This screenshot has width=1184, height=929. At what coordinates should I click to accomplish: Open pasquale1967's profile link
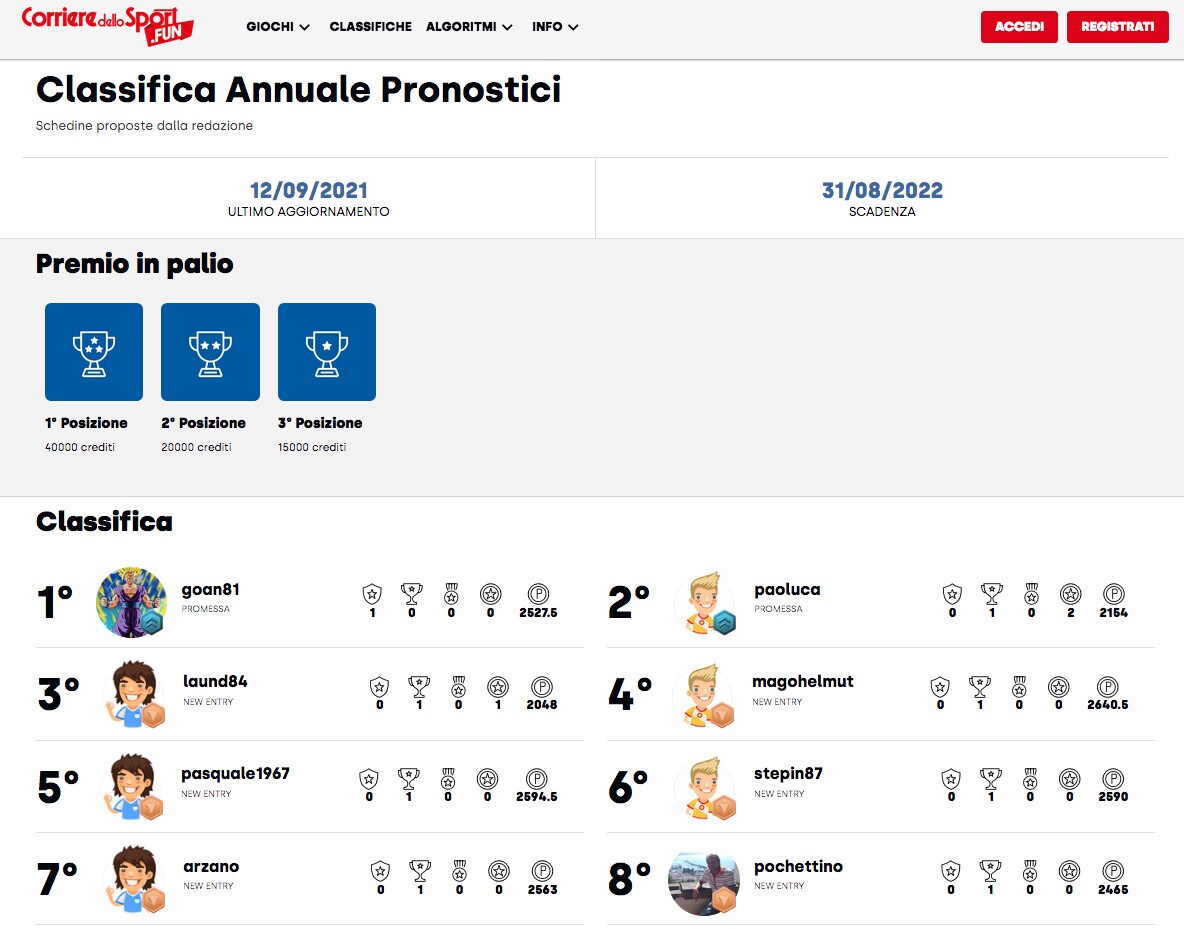[x=236, y=773]
